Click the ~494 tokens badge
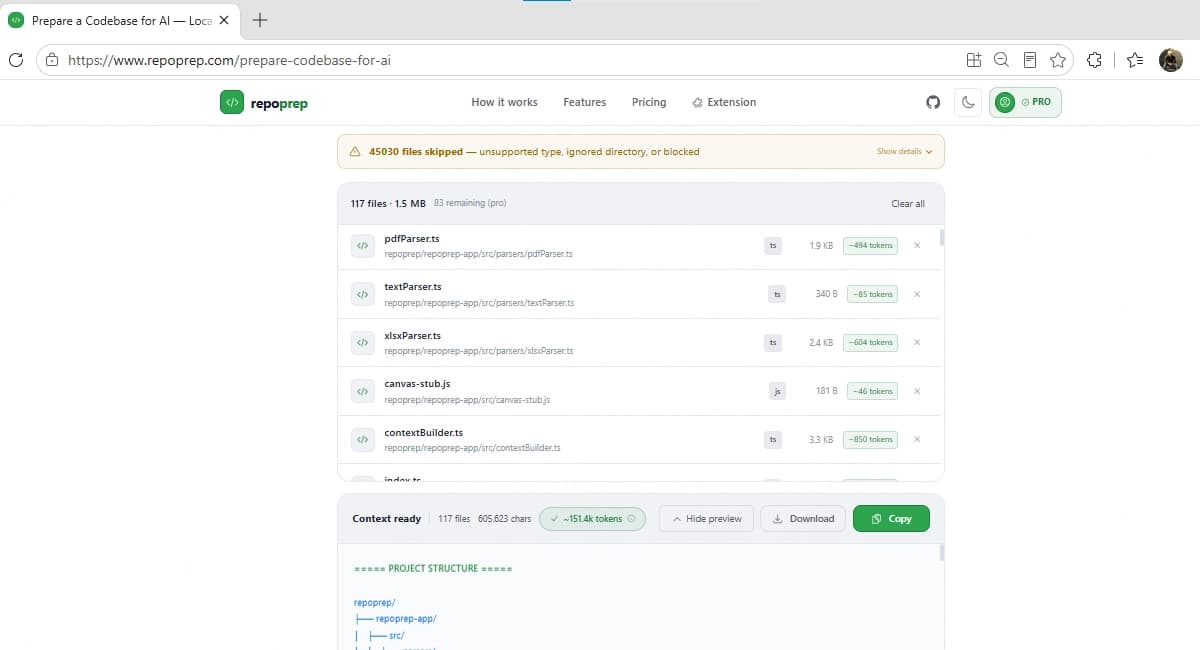The image size is (1200, 650). coord(870,245)
